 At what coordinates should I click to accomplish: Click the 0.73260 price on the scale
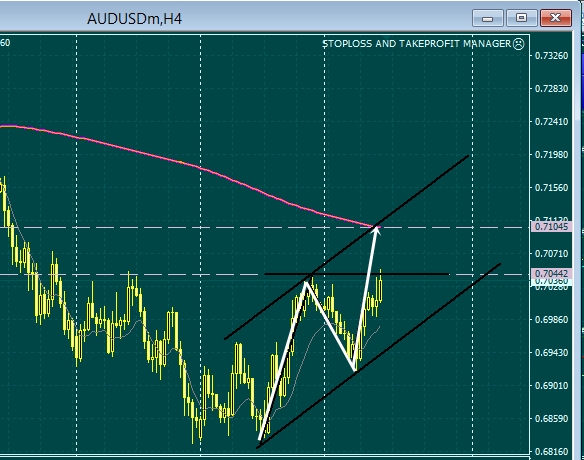point(551,56)
